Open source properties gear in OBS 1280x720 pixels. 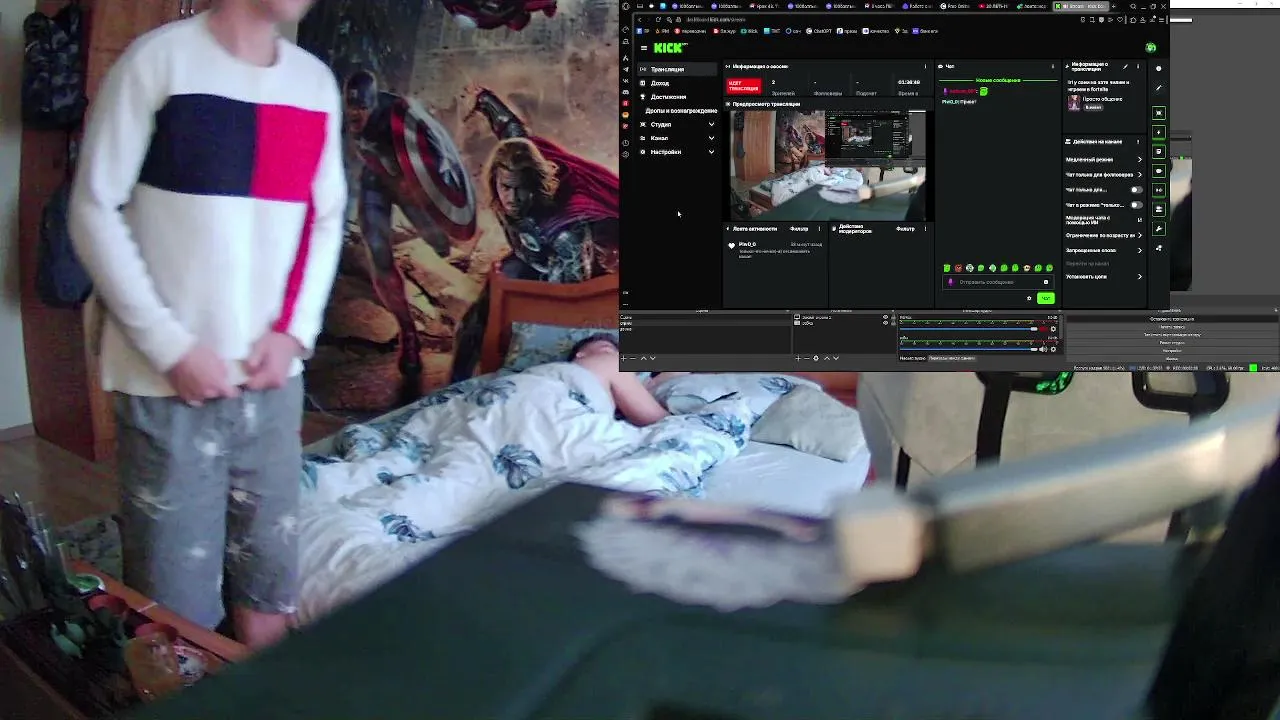coord(816,358)
